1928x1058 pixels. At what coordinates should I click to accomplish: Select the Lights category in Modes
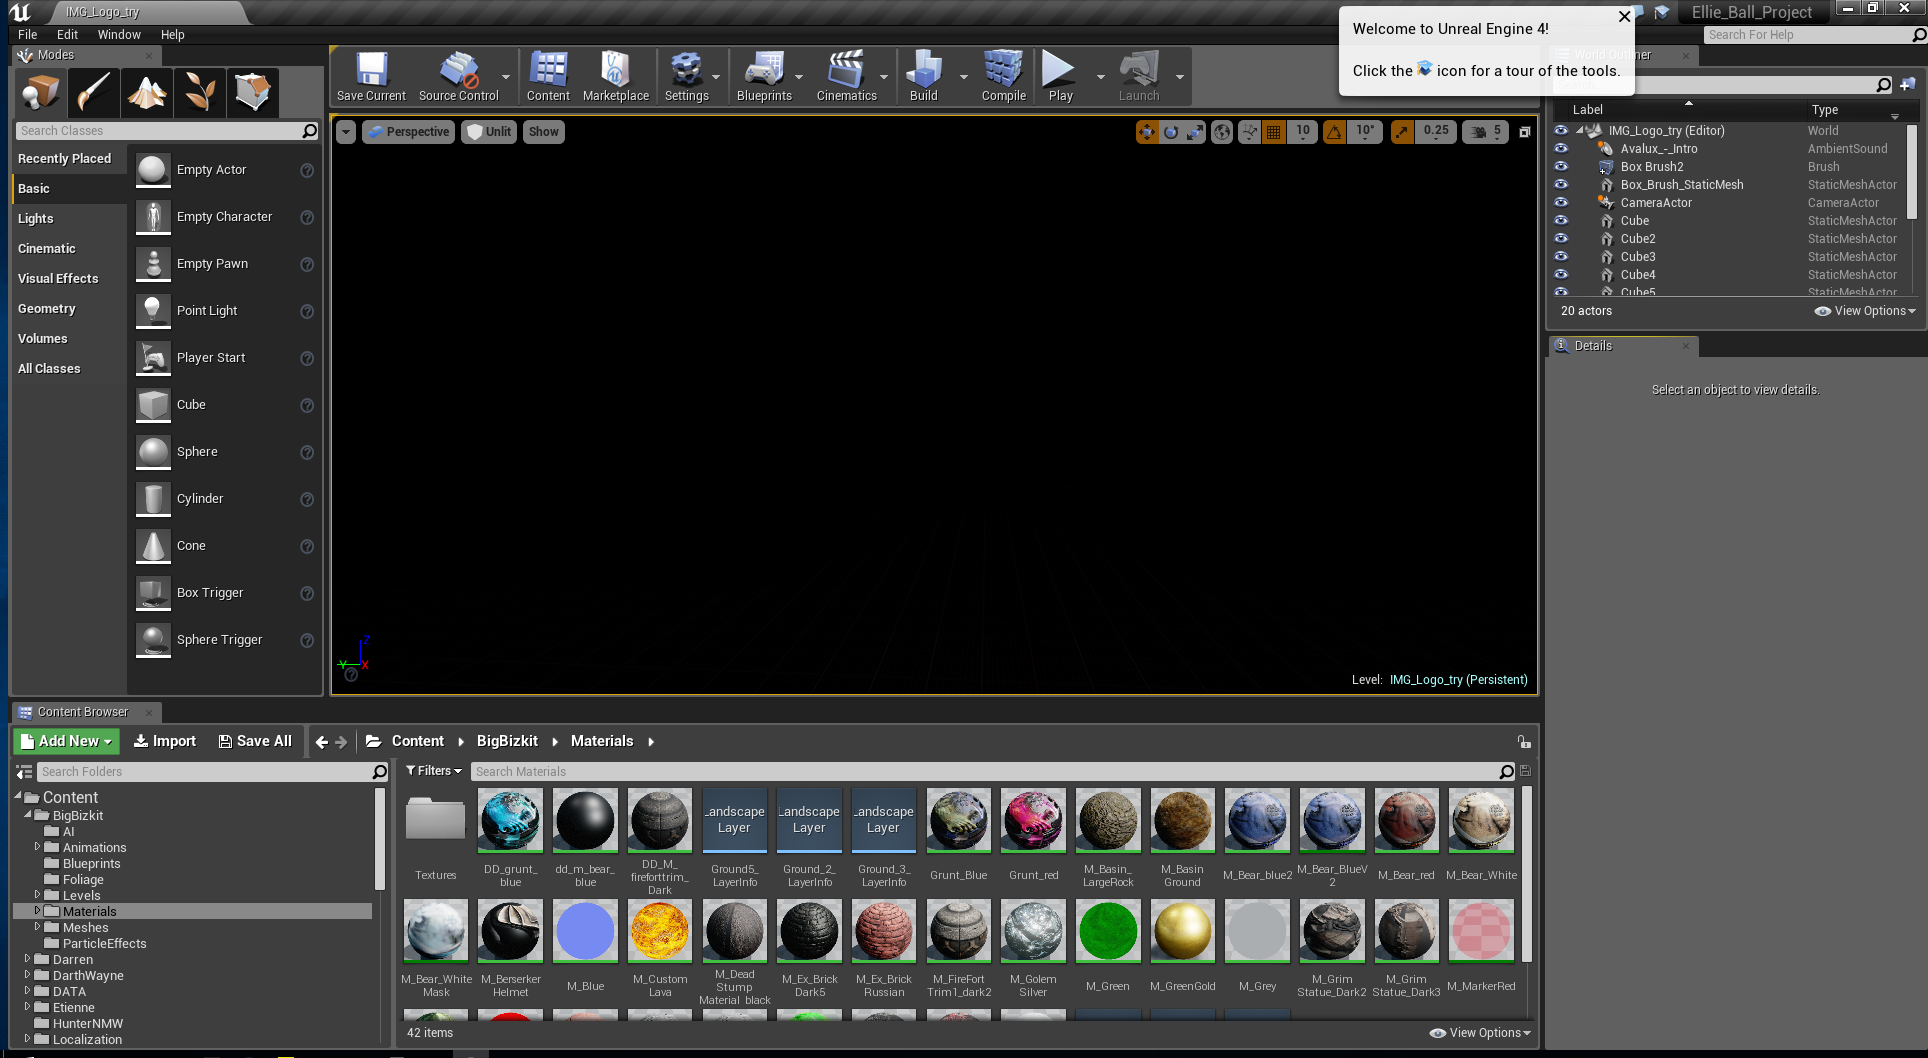pos(70,219)
